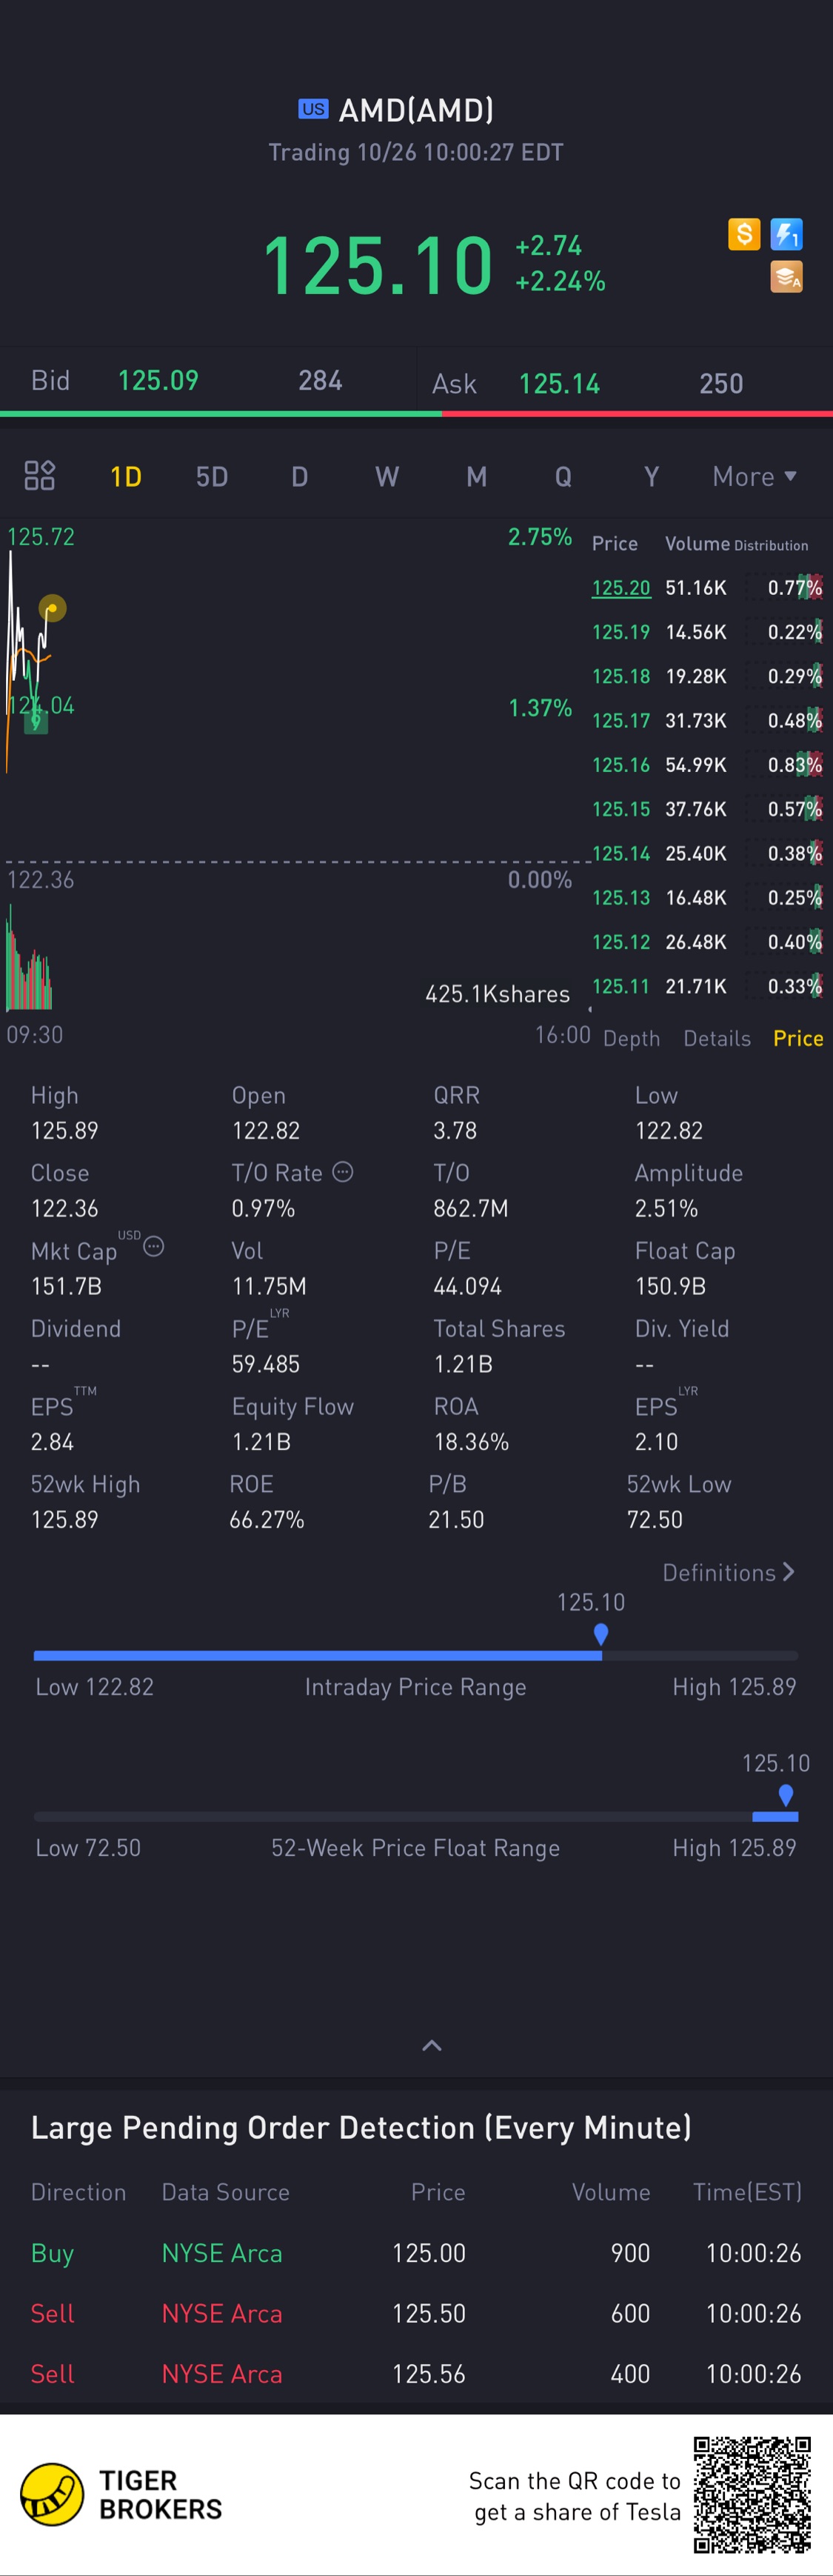Viewport: 833px width, 2576px height.
Task: Tap the P/B value 21.50
Action: 456,1519
